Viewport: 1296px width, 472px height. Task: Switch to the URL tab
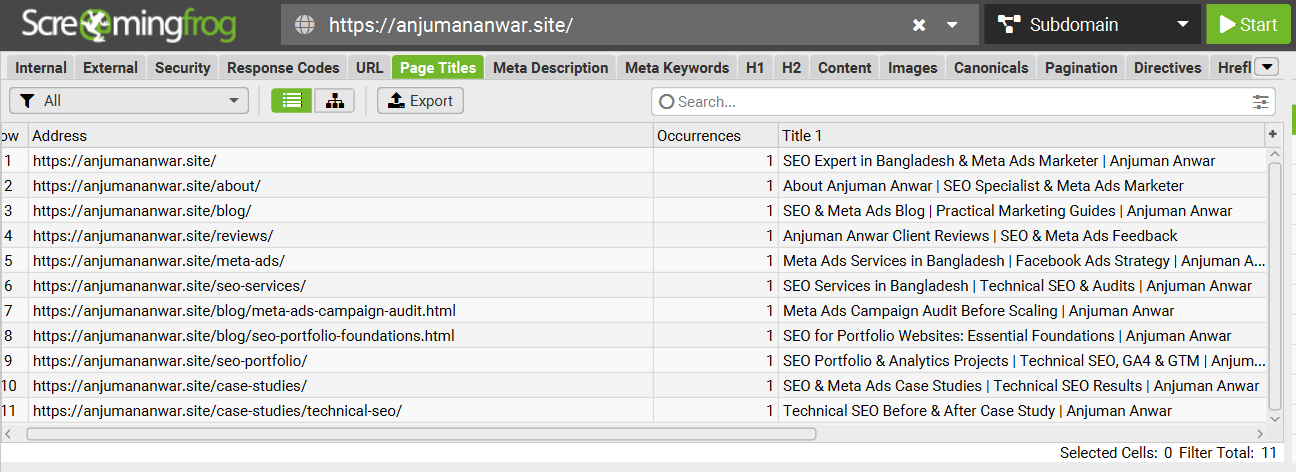coord(369,68)
